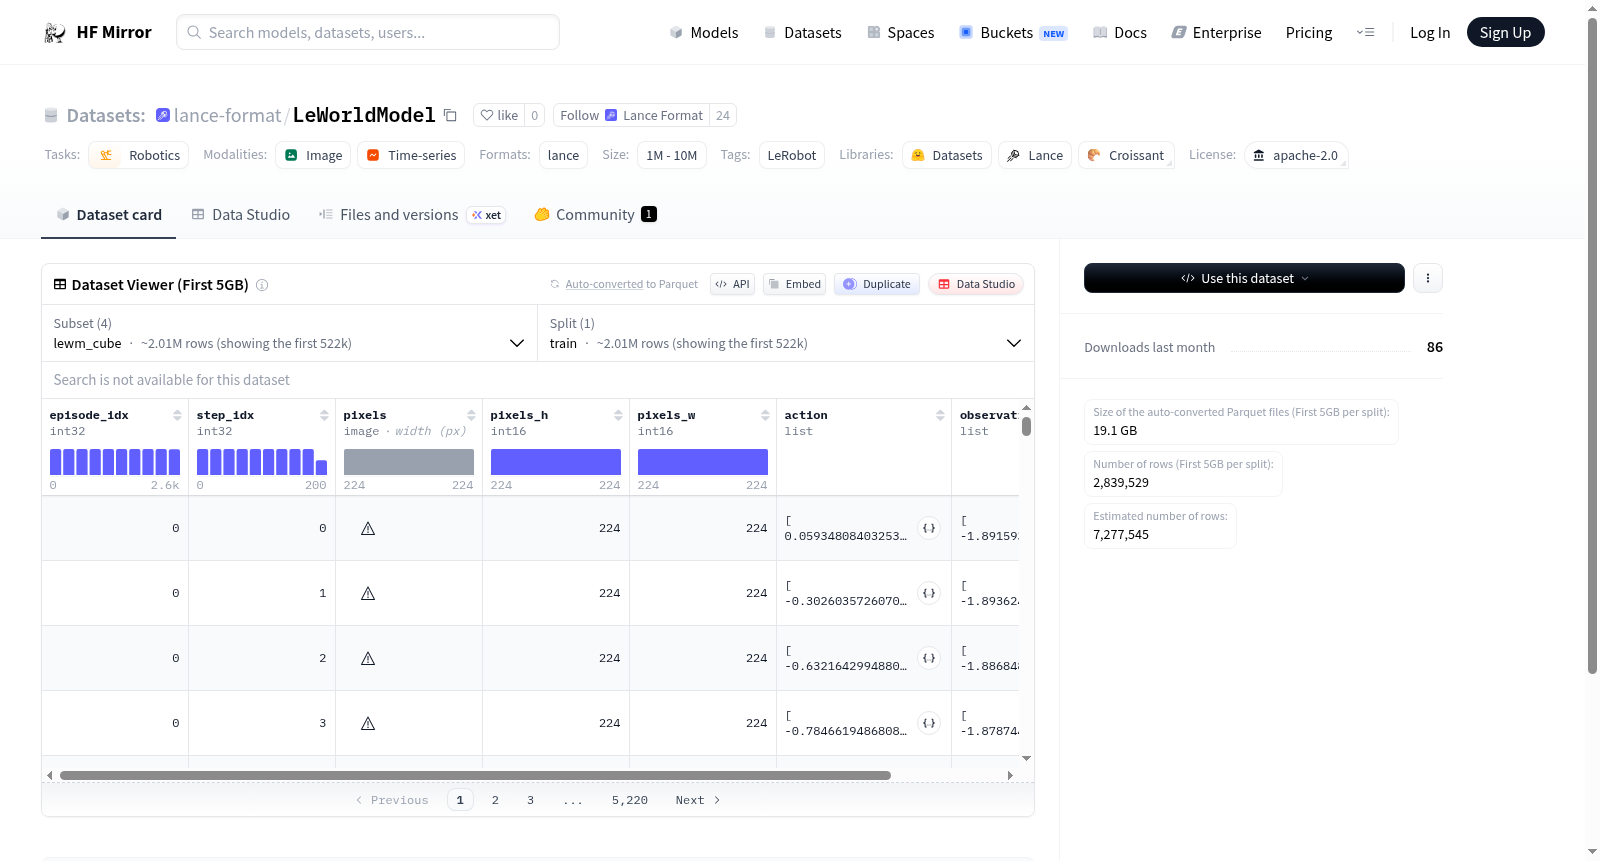The width and height of the screenshot is (1600, 861).
Task: Open the Files and versions tab
Action: [412, 215]
